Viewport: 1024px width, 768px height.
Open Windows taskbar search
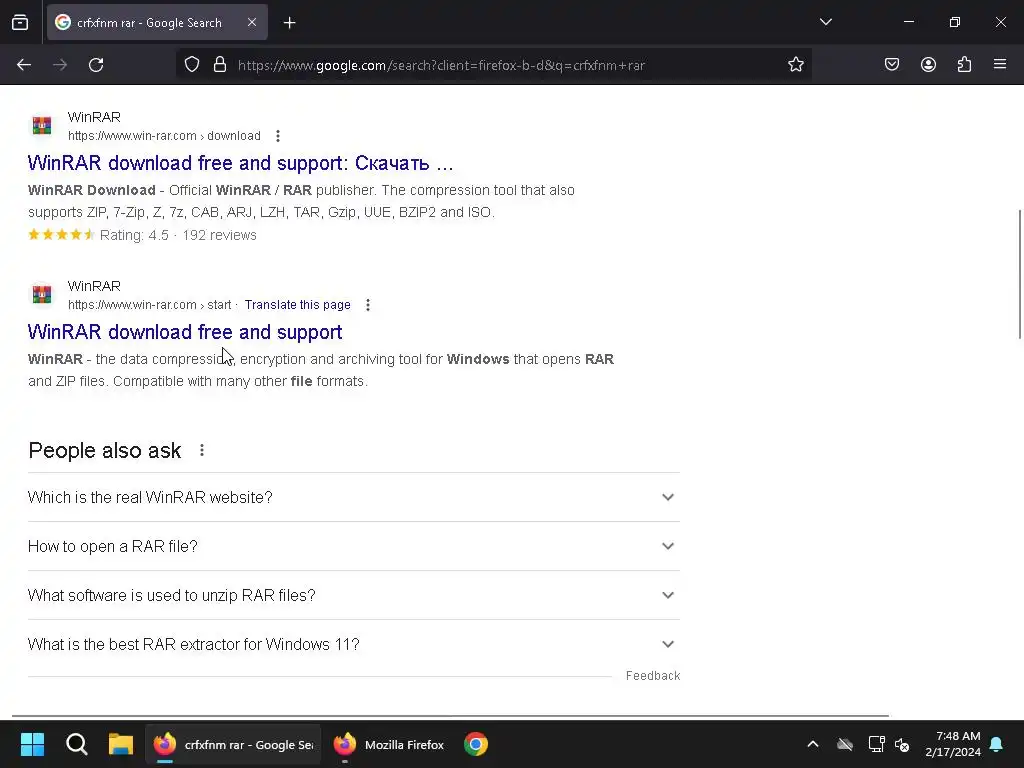coord(76,744)
